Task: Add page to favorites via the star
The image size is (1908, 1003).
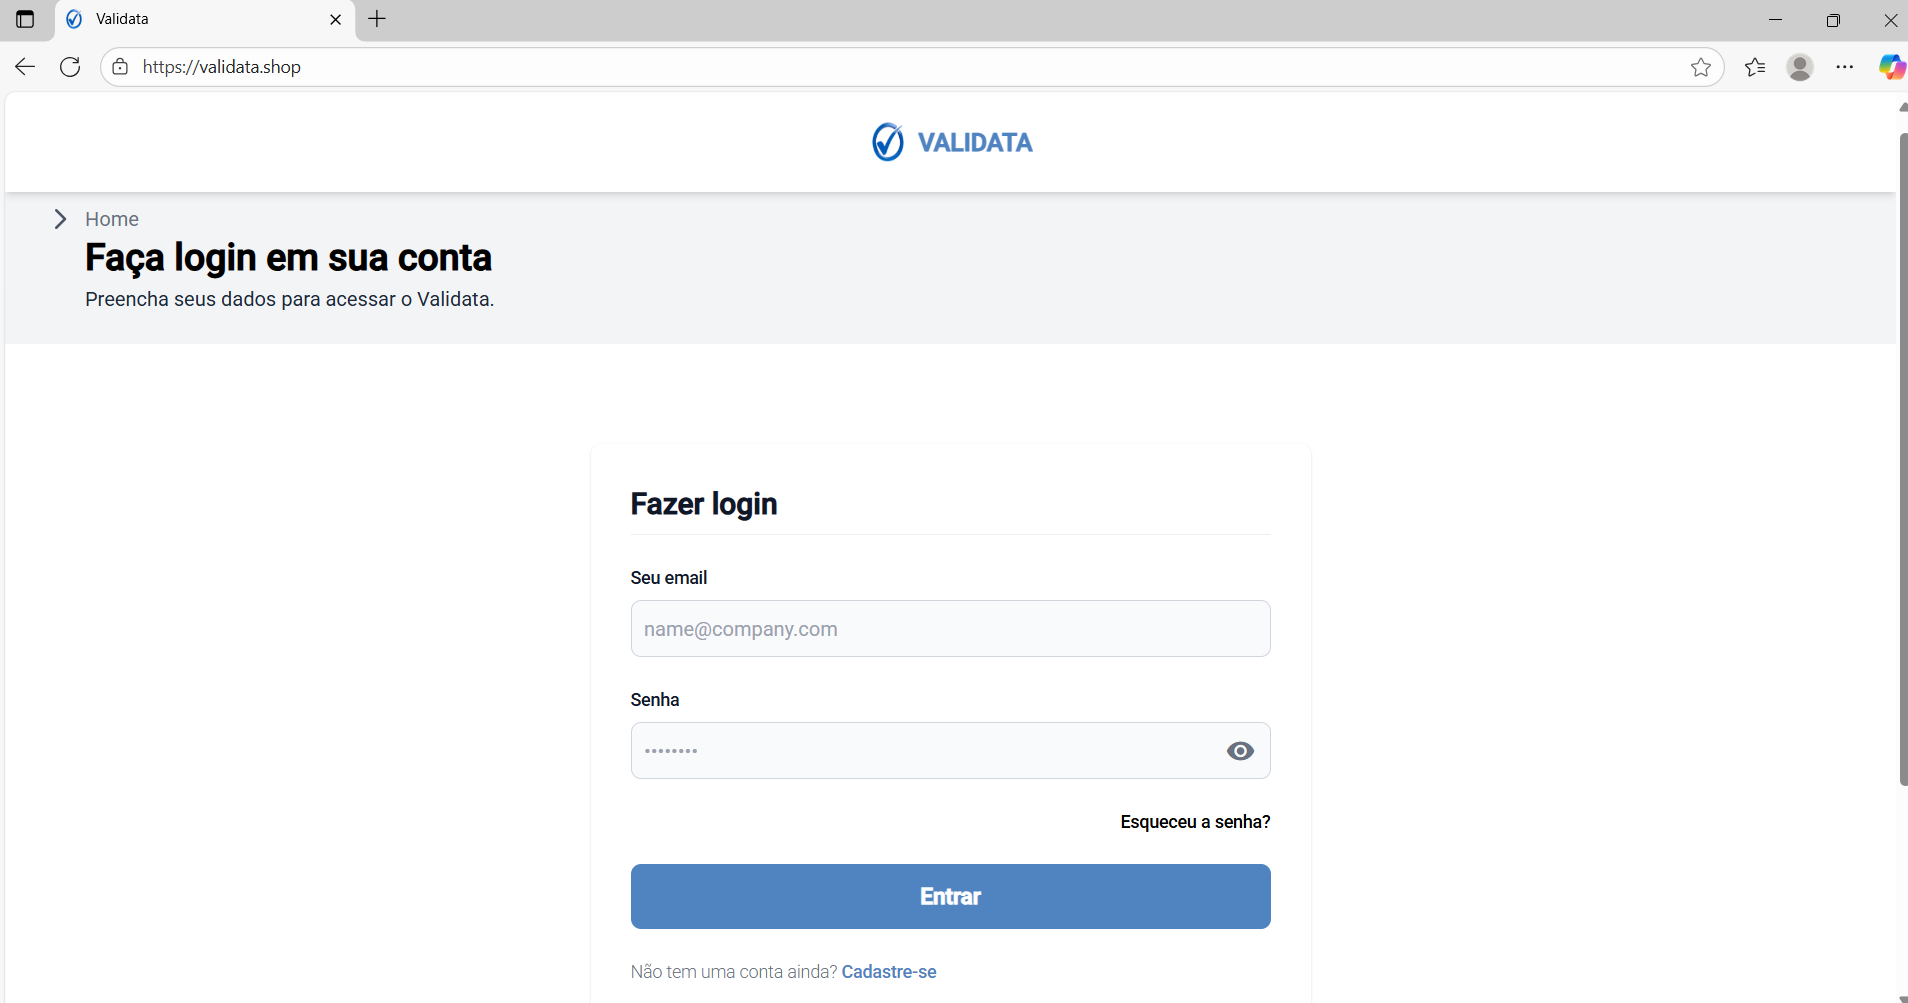Action: click(1700, 66)
